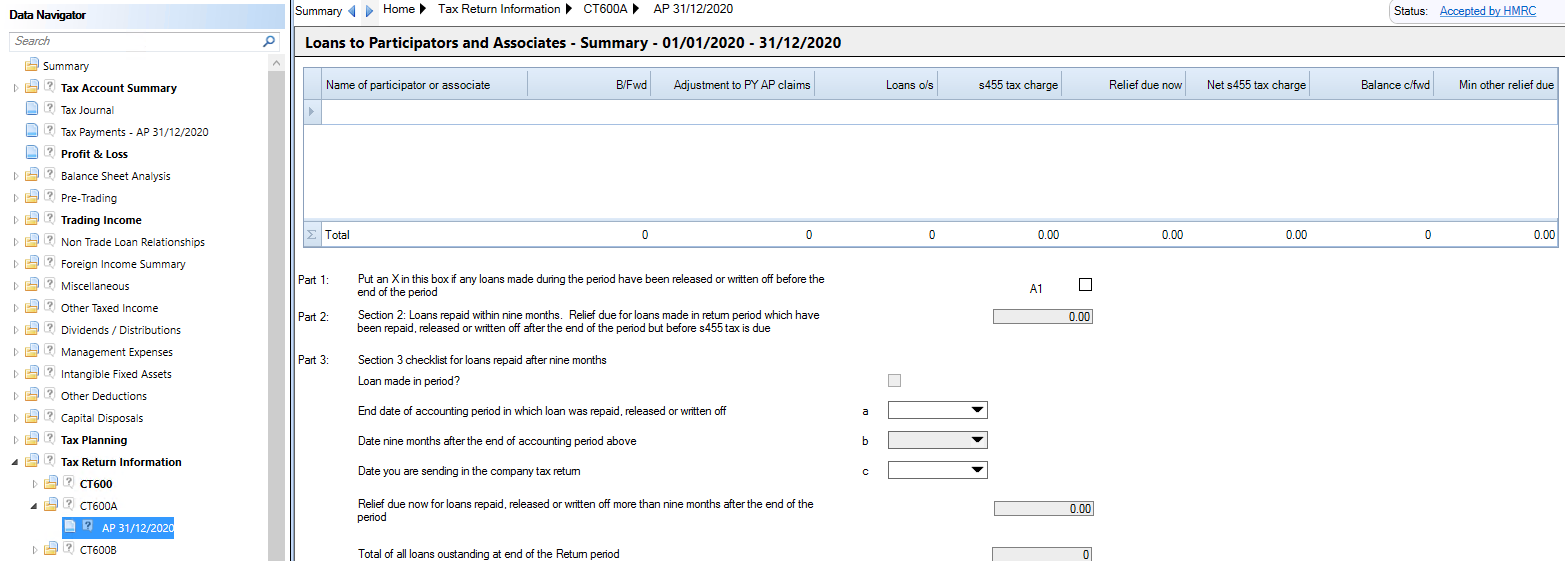Click the folder icon of Trading Income
This screenshot has width=1566, height=561.
tap(32, 220)
